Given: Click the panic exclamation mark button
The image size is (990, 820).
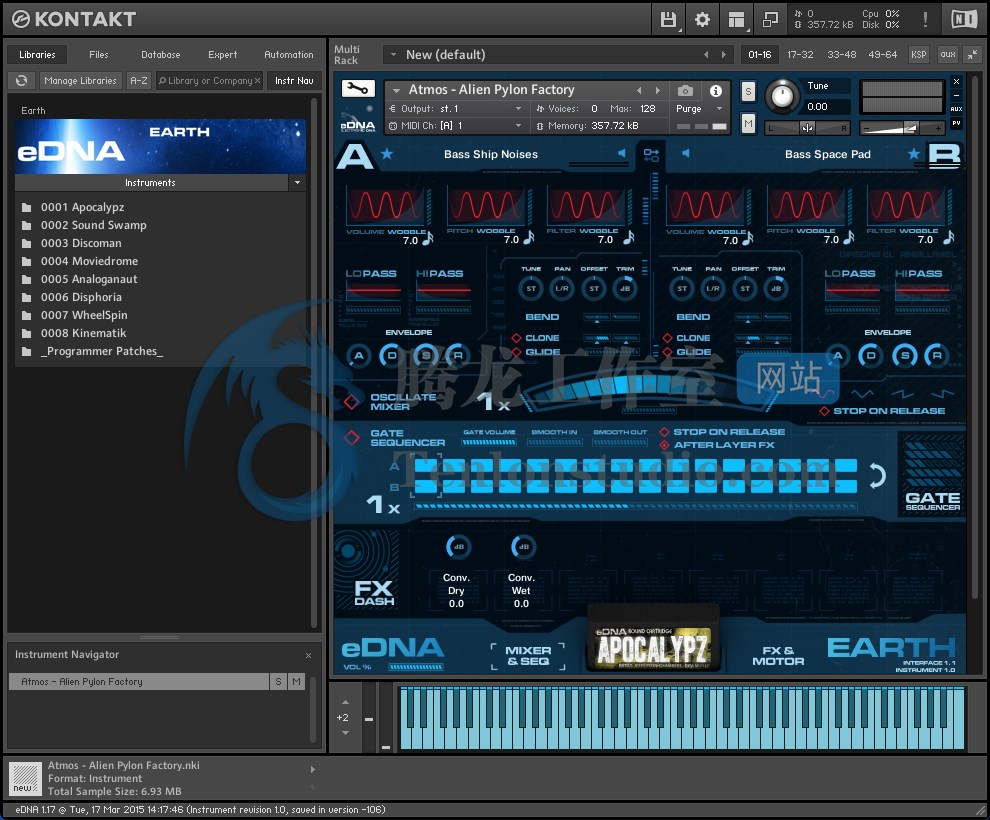Looking at the screenshot, I should pos(925,20).
